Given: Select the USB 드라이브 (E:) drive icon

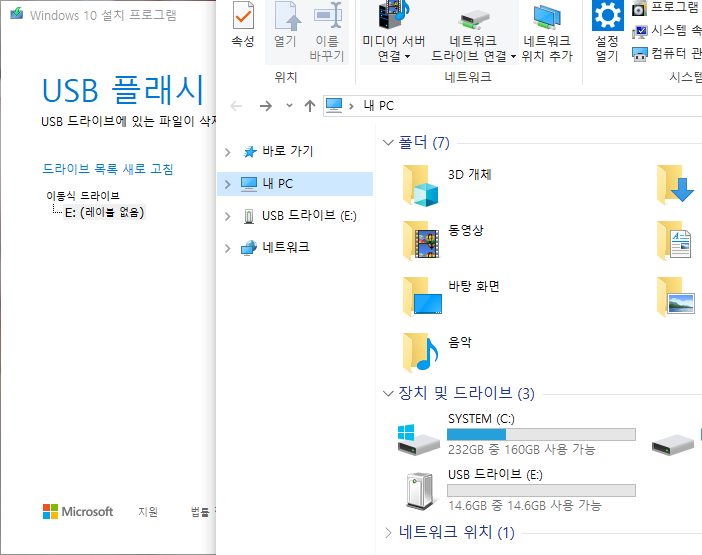Looking at the screenshot, I should point(420,491).
